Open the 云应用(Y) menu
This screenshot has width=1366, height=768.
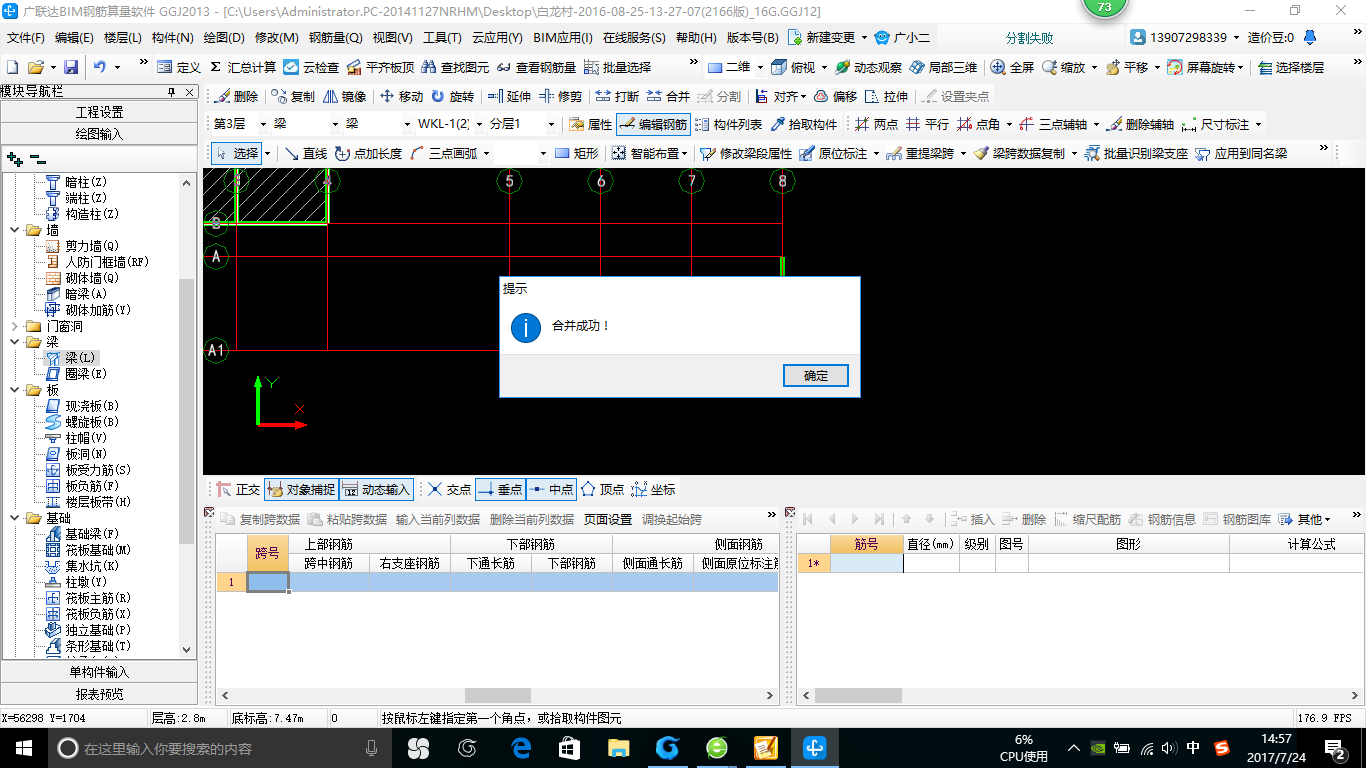pyautogui.click(x=497, y=37)
